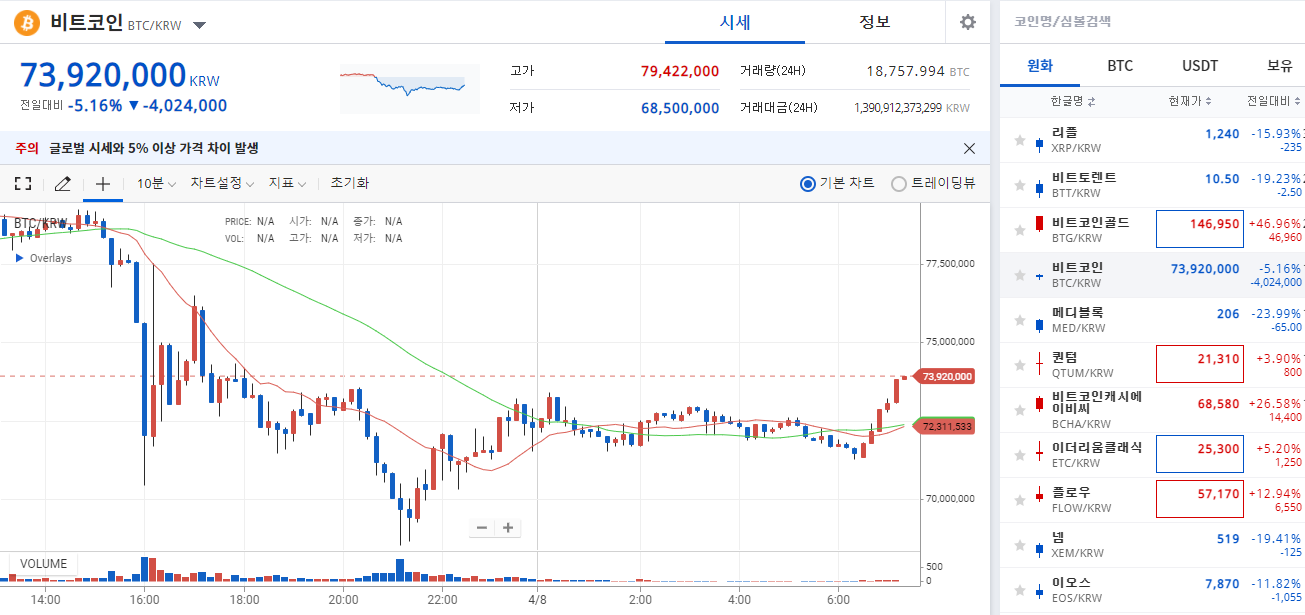
Task: Open 비트코인골드 BTG/KRW row
Action: coord(1152,230)
